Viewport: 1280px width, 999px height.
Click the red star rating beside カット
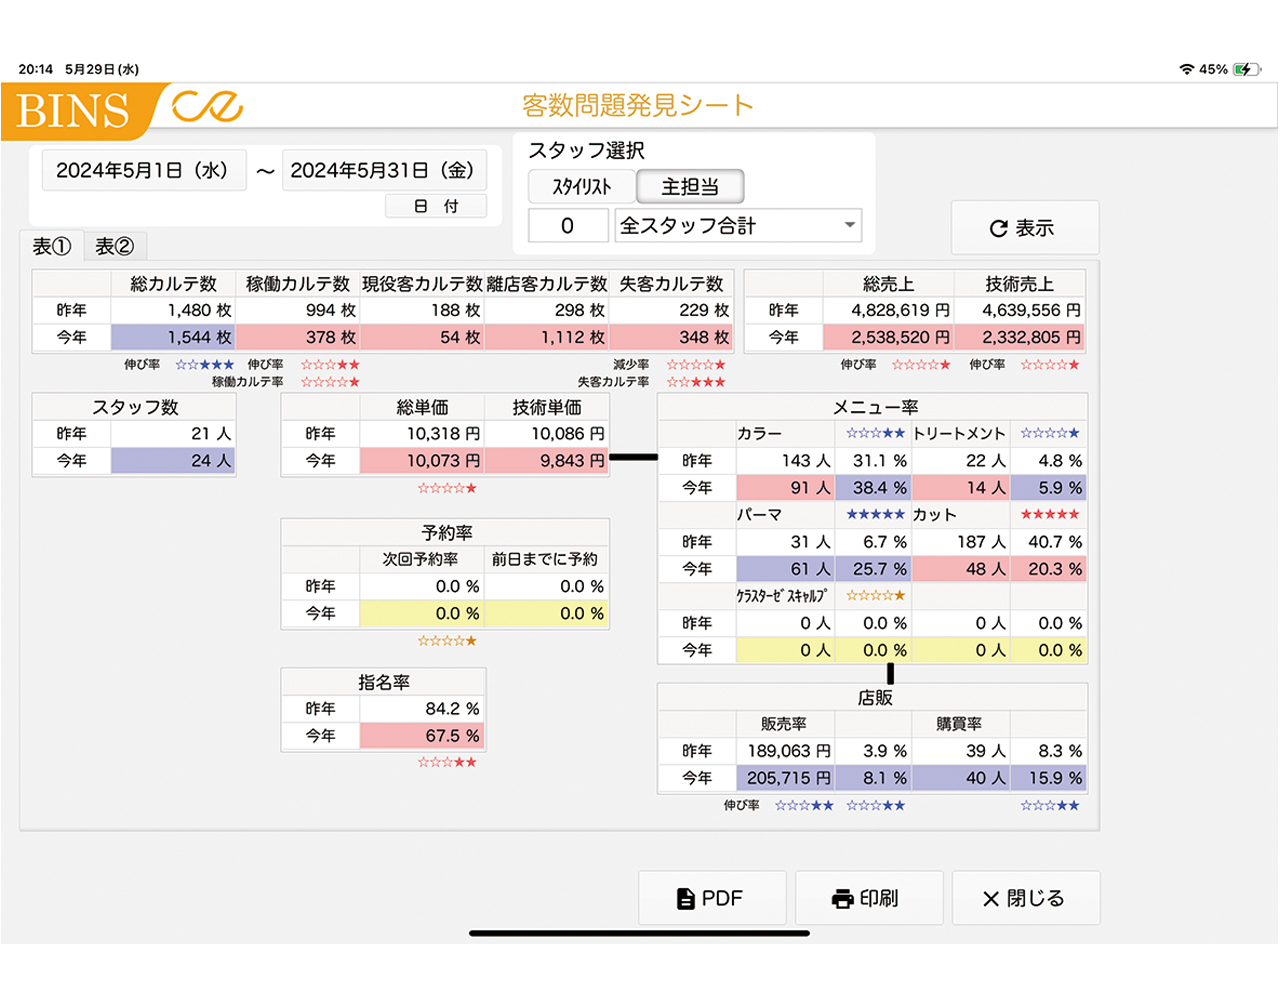click(x=1049, y=515)
